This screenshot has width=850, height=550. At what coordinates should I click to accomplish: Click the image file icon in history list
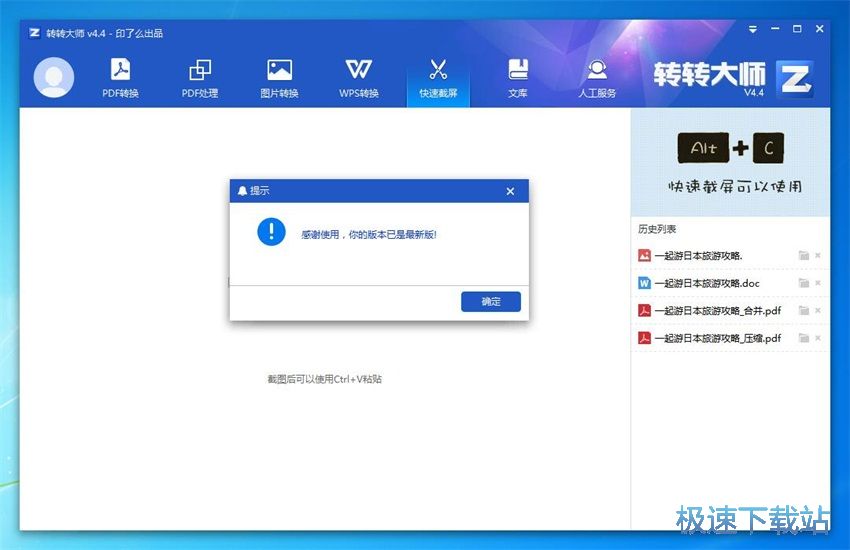coord(644,255)
